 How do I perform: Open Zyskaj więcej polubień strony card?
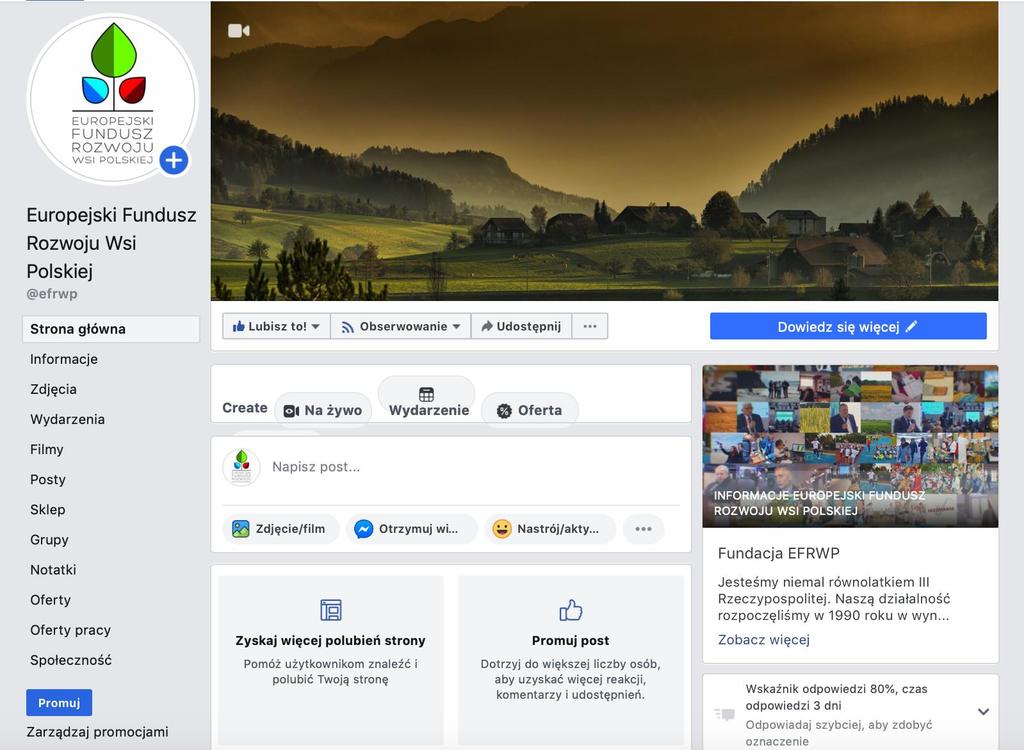click(x=330, y=660)
